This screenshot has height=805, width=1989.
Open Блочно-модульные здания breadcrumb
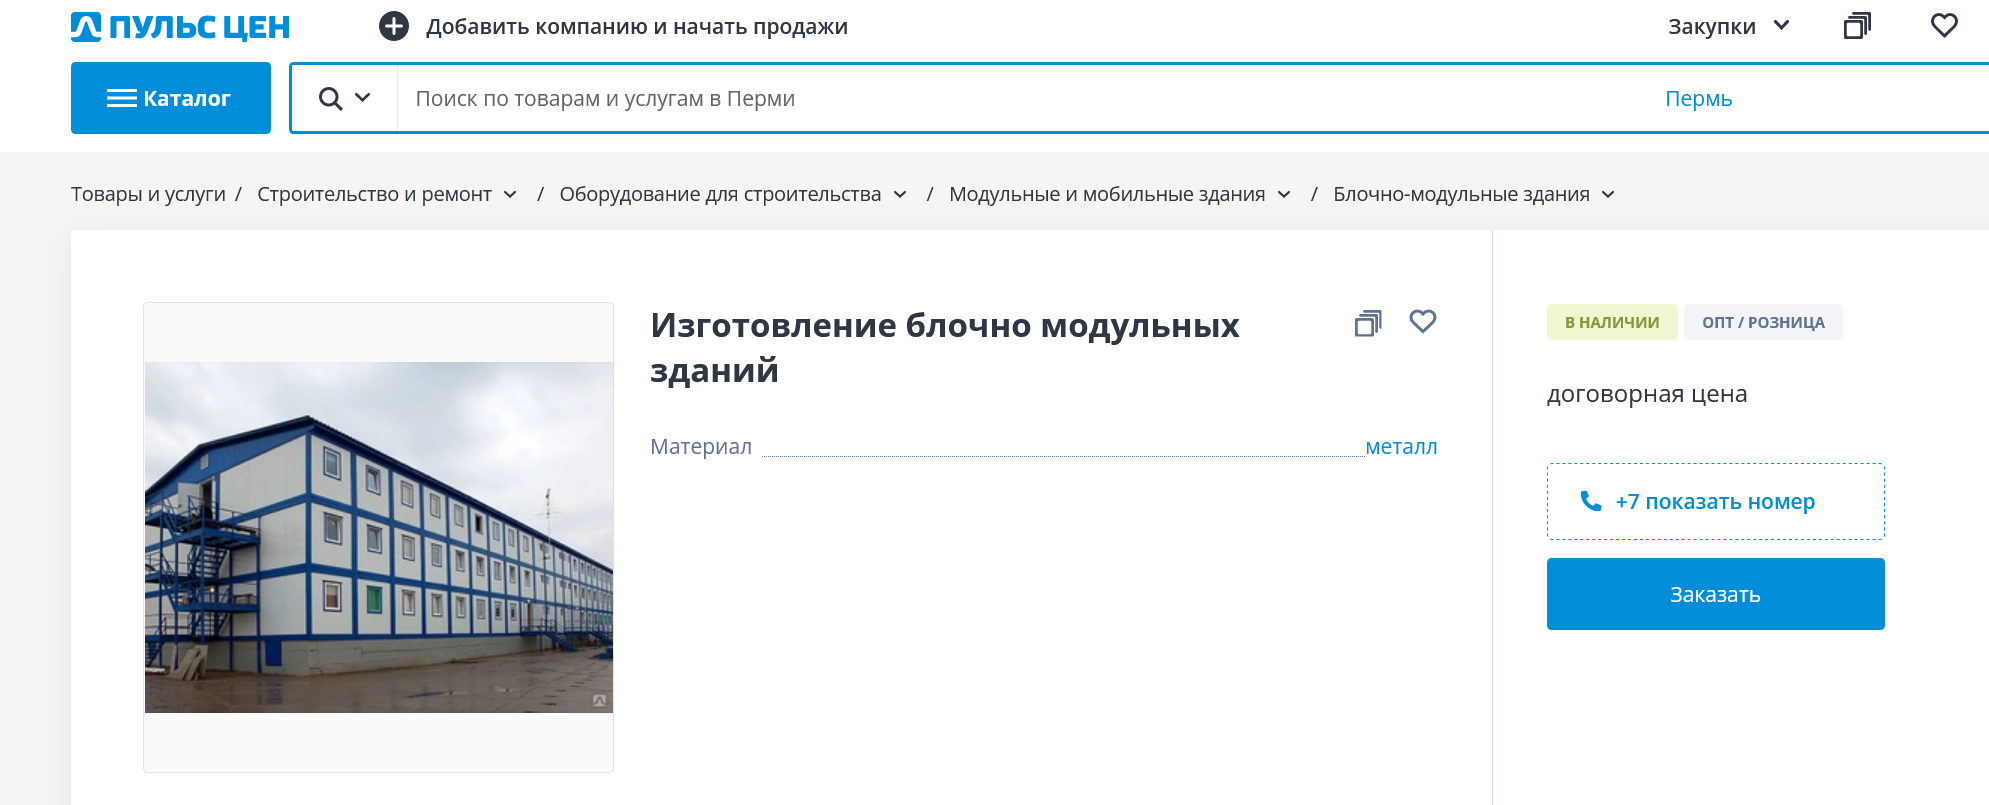(x=1461, y=194)
